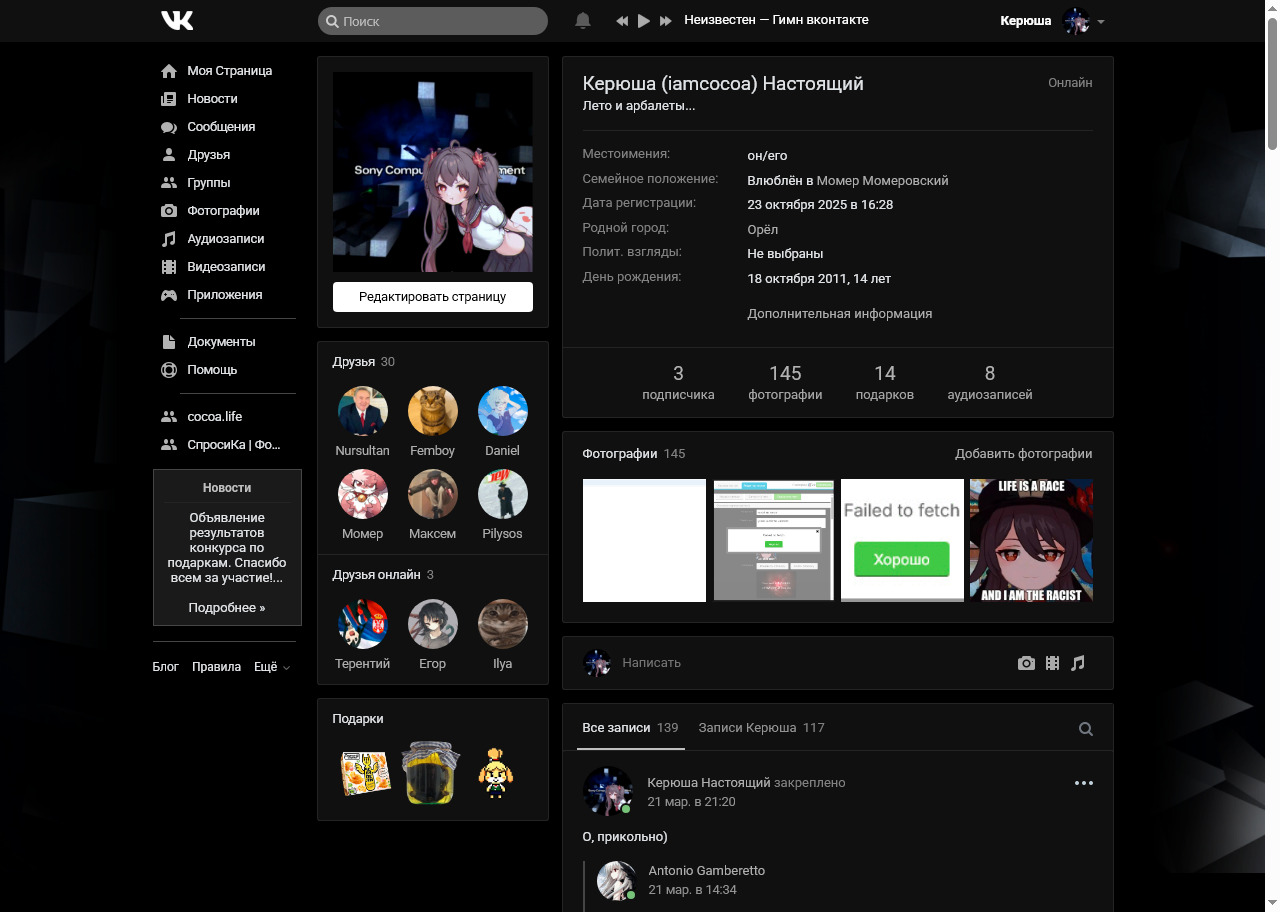Open the СпросиКа group in sidebar
This screenshot has width=1280, height=912.
coord(234,445)
